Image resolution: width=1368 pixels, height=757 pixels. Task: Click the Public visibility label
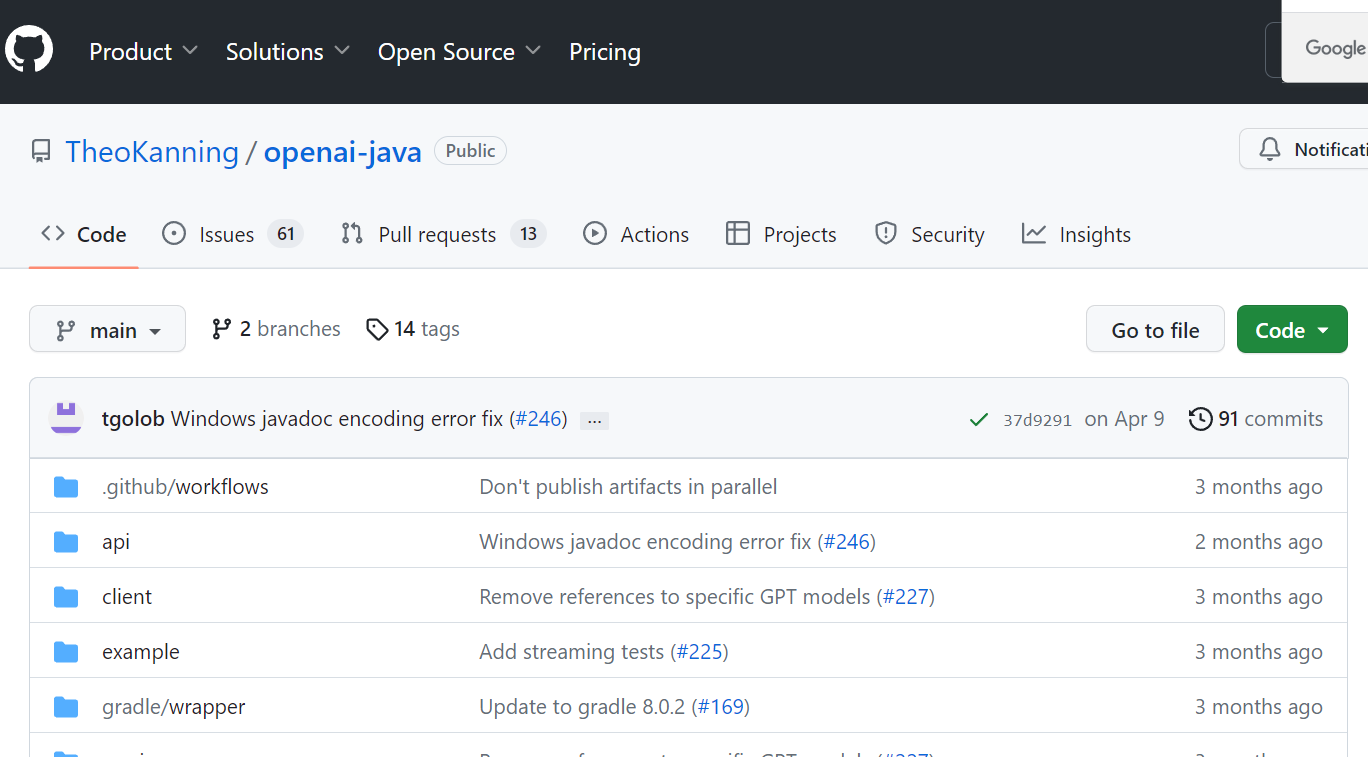pos(470,151)
